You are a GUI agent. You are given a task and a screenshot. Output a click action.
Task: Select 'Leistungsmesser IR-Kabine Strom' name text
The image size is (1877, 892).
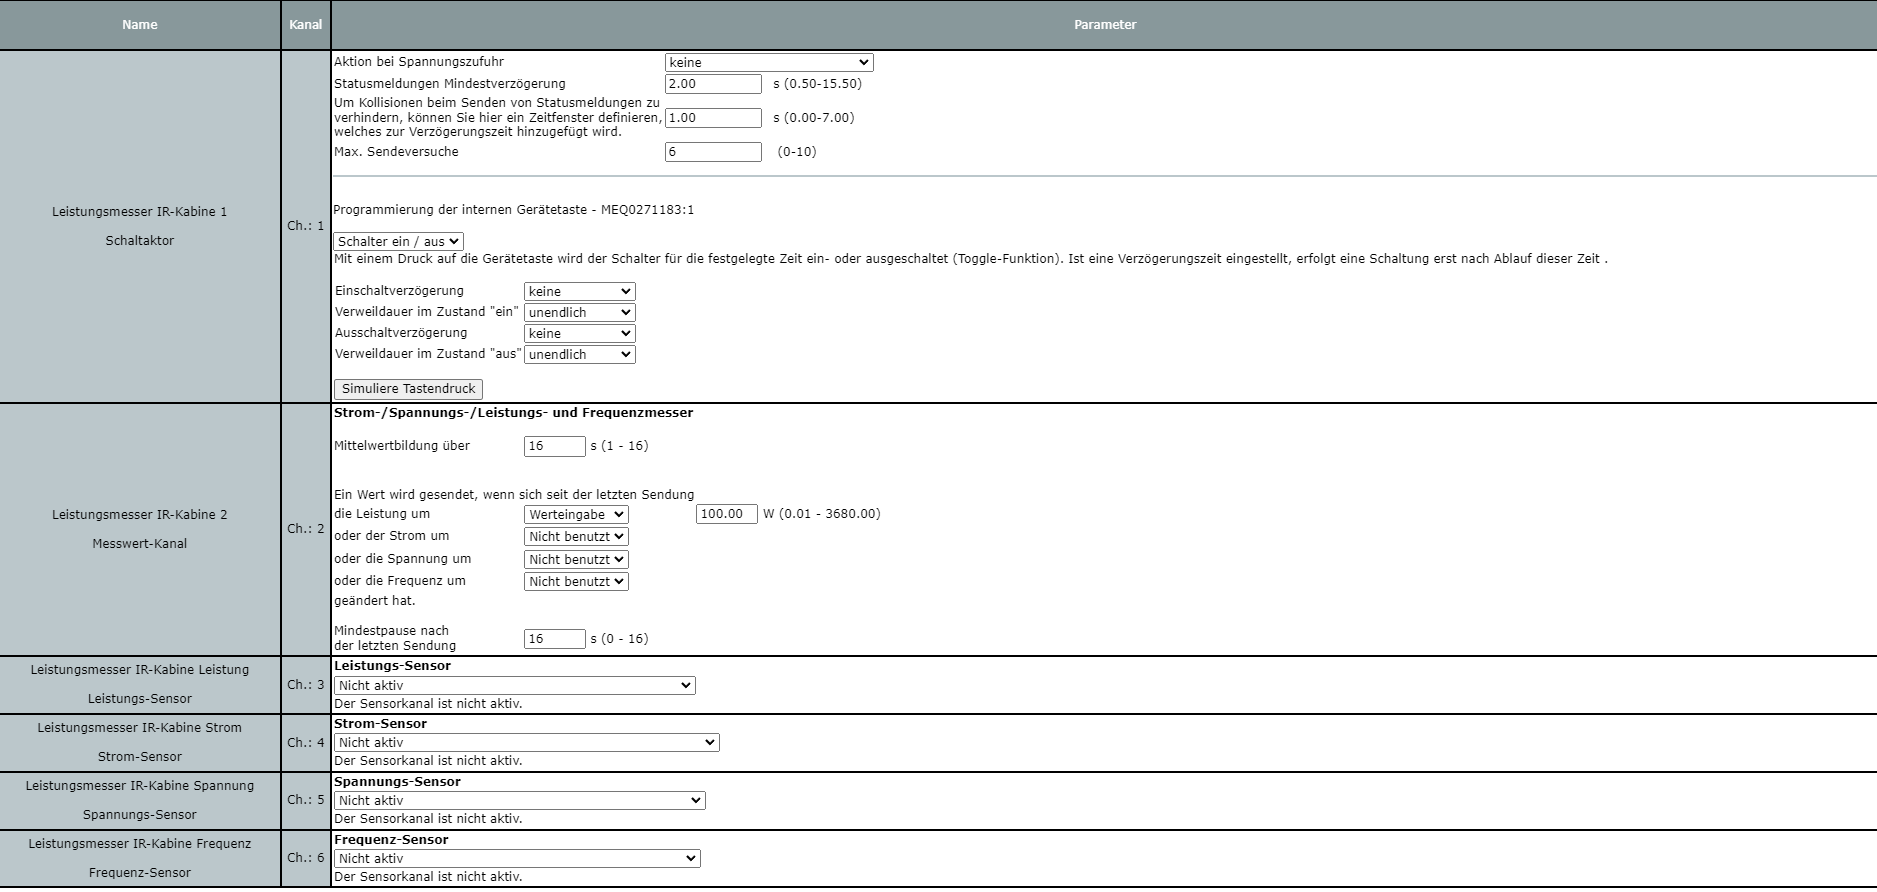(x=140, y=728)
